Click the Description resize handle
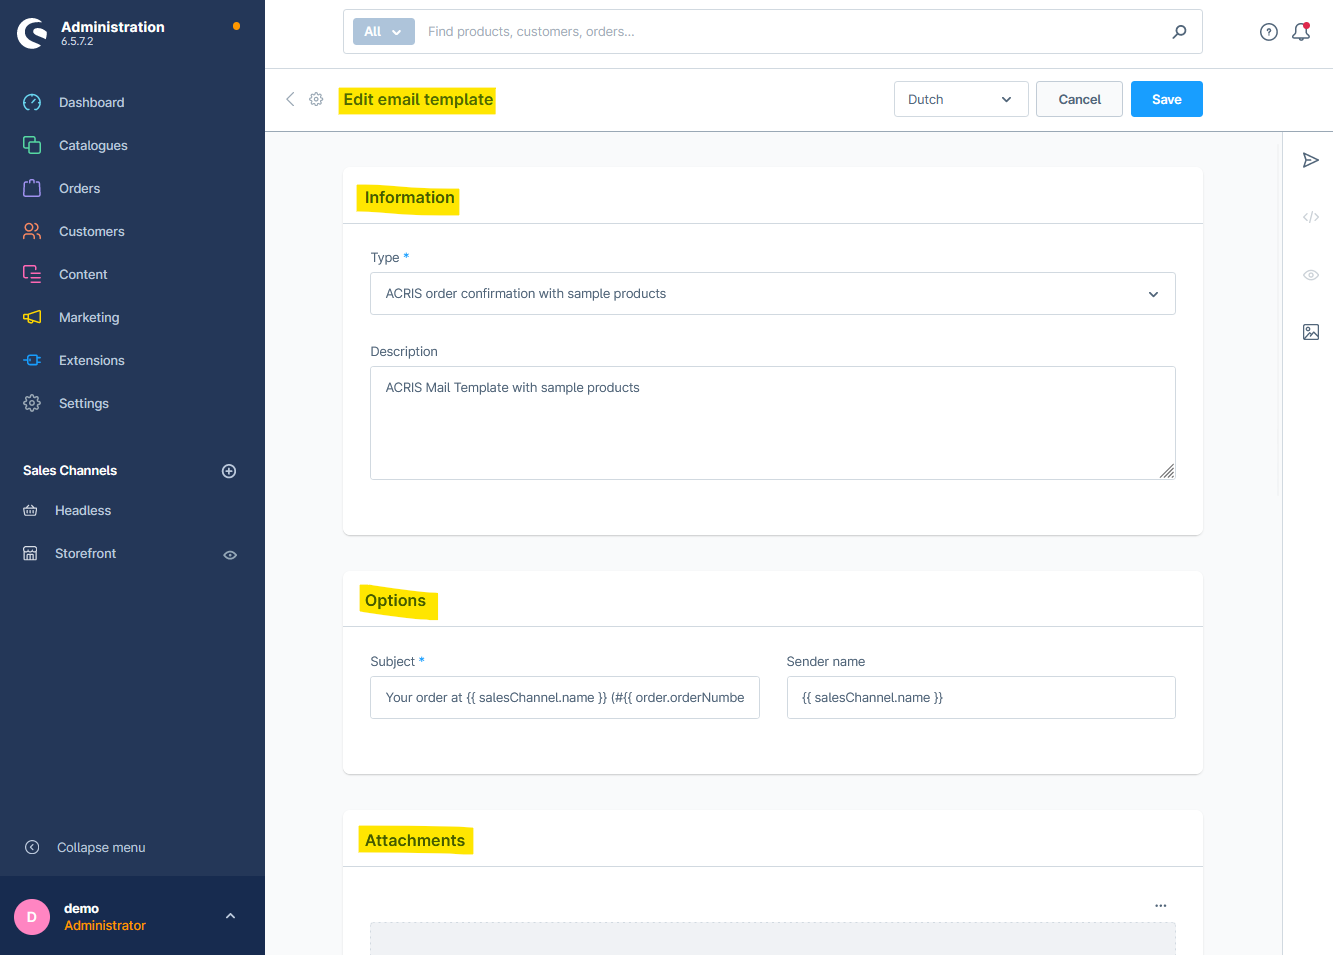The width and height of the screenshot is (1333, 955). click(1167, 471)
